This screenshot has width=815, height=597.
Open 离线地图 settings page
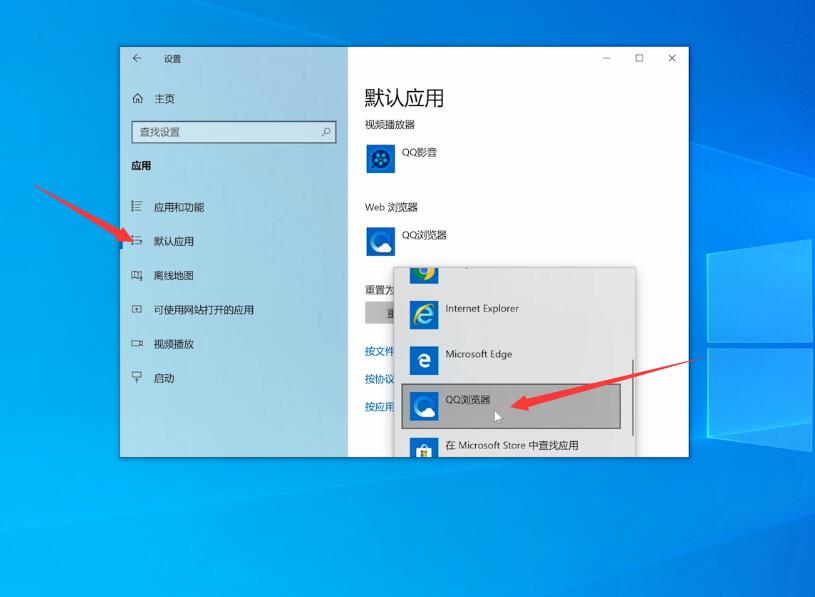[x=174, y=275]
